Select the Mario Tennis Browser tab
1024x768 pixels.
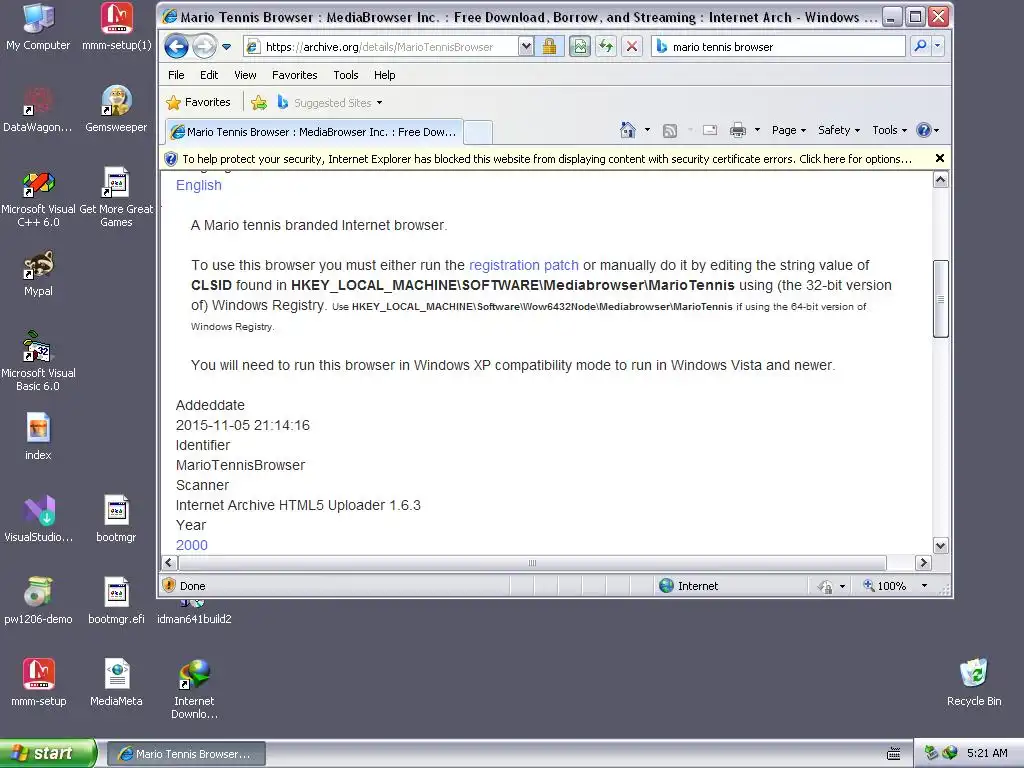314,132
